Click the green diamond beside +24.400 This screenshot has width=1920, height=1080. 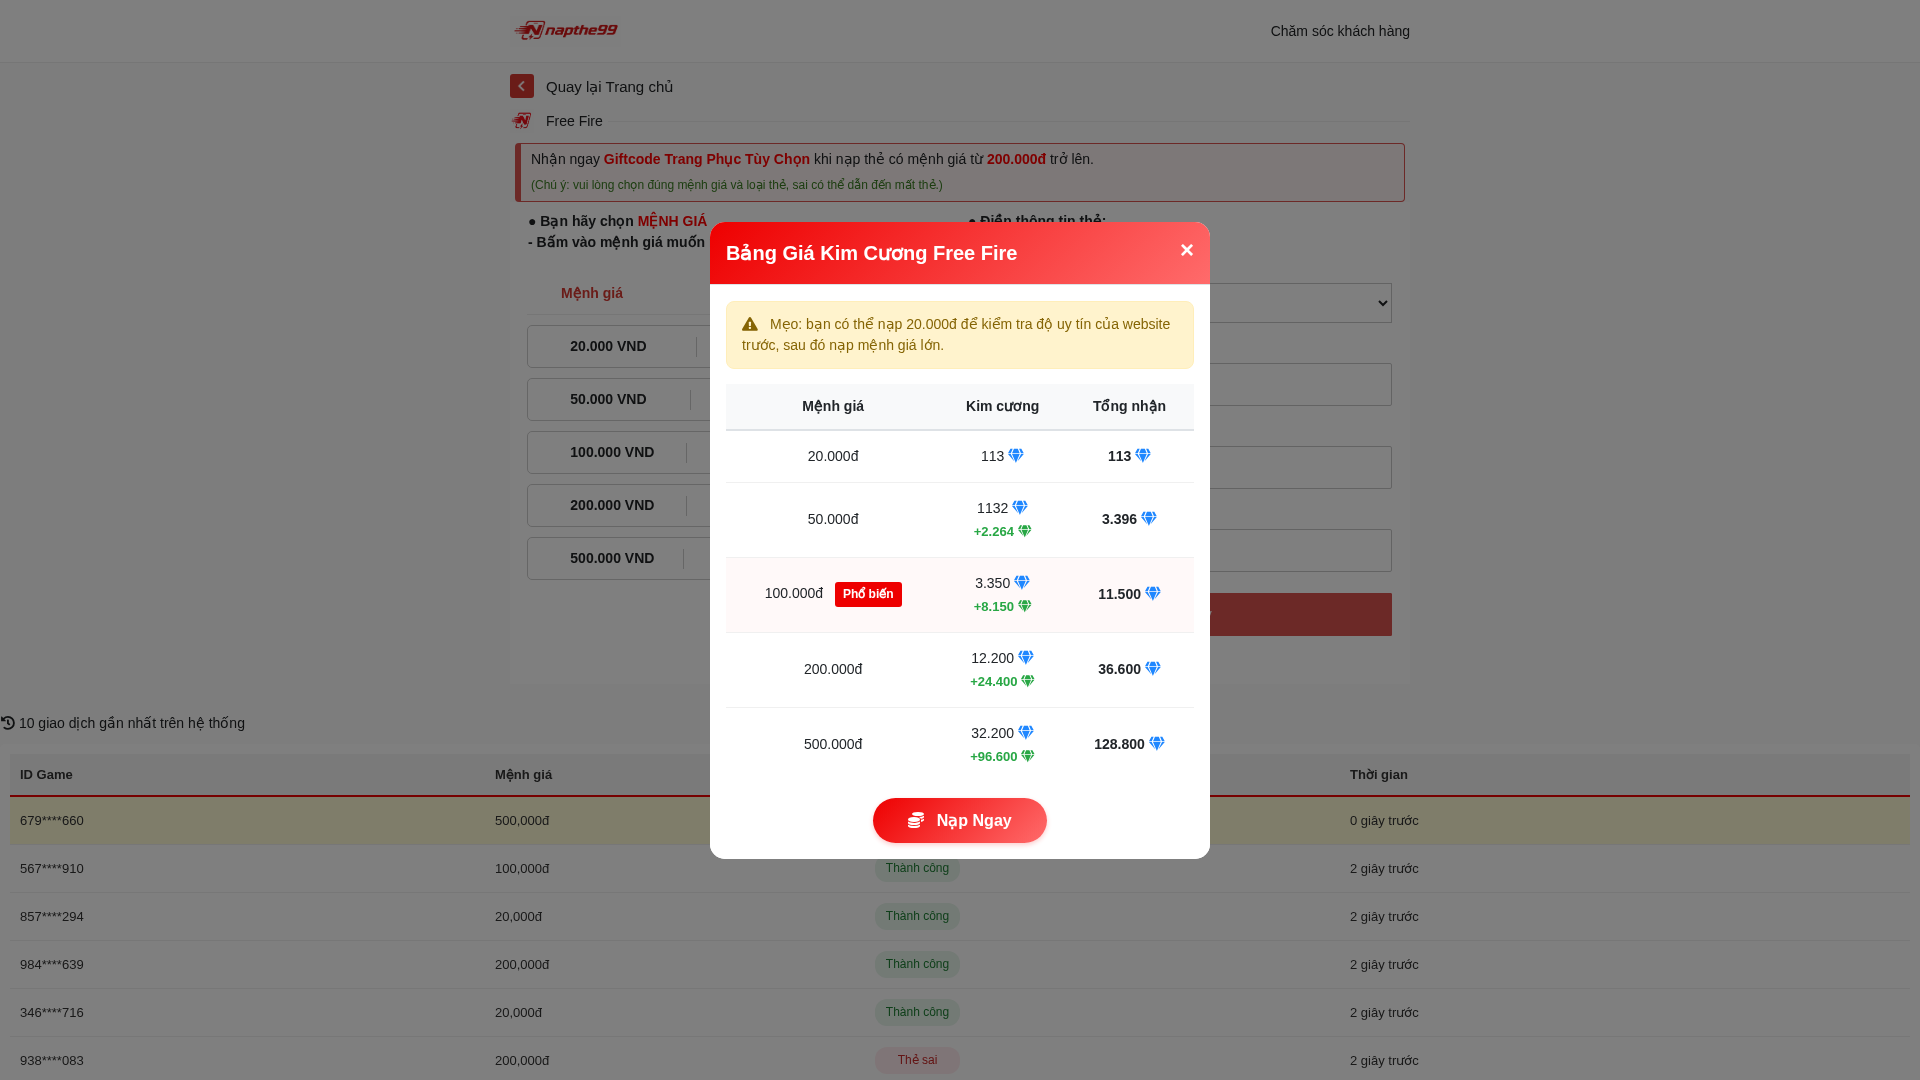point(1027,681)
